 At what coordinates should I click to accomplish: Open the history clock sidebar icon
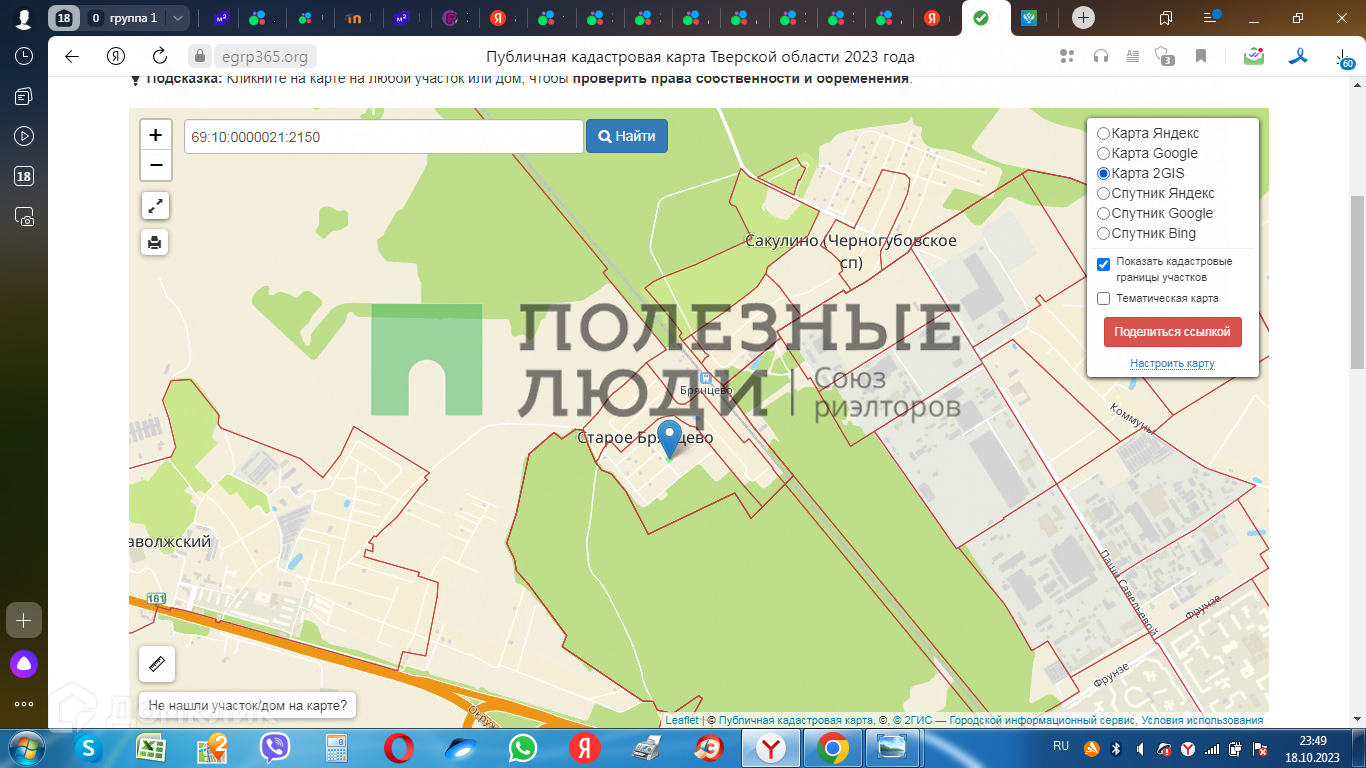coord(24,56)
